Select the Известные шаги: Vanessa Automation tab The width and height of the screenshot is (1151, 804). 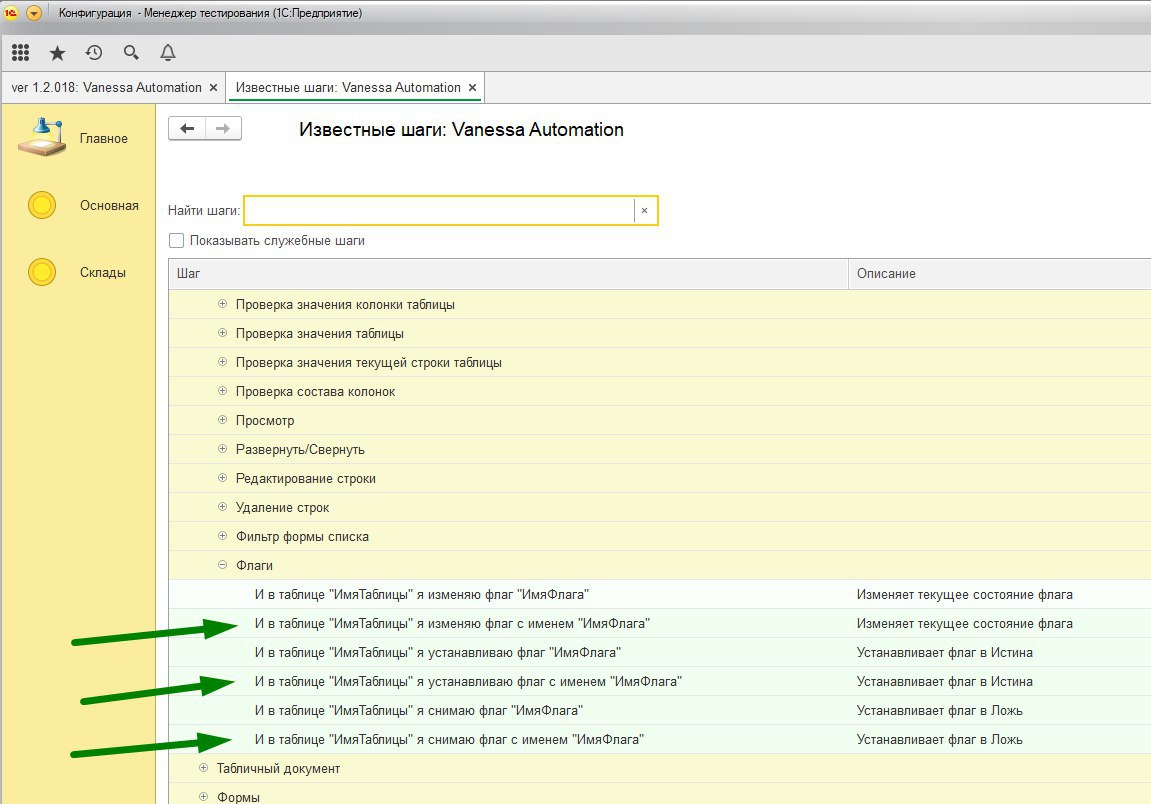(x=348, y=87)
